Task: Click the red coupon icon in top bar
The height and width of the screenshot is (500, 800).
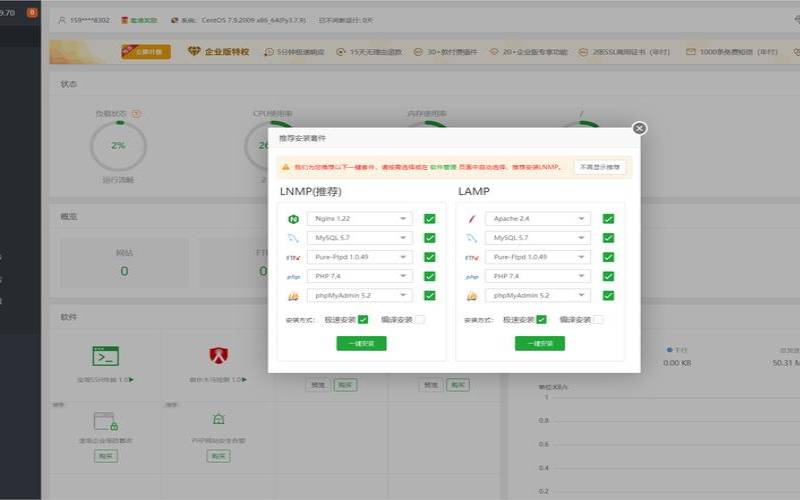Action: [x=124, y=20]
